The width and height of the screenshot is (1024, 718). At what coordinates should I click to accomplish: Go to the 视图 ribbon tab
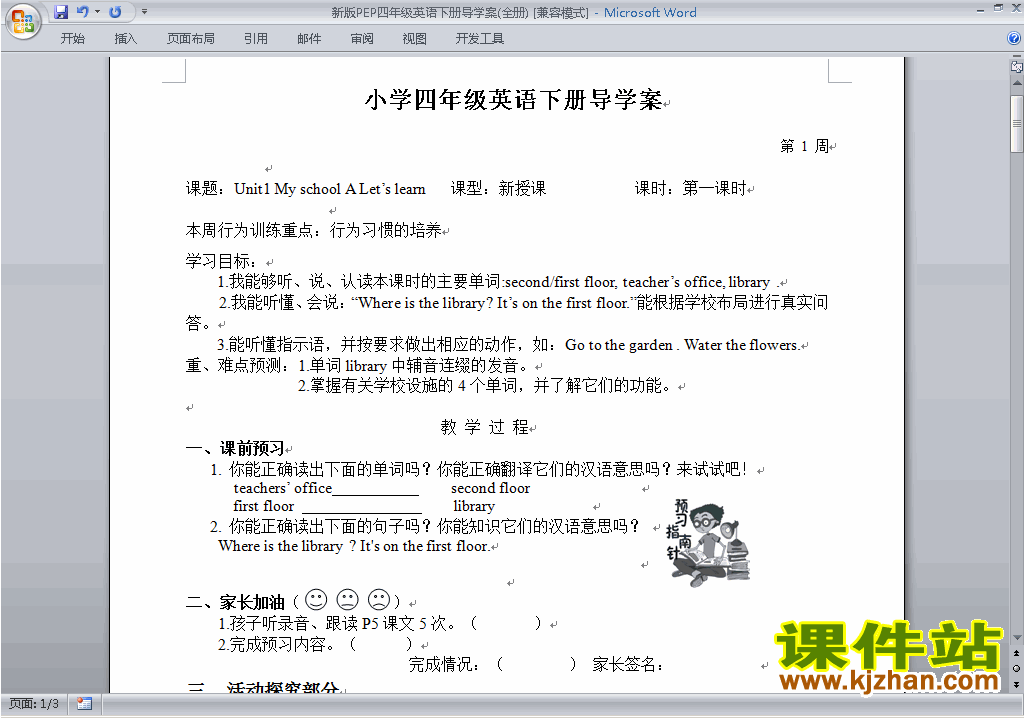tap(415, 39)
